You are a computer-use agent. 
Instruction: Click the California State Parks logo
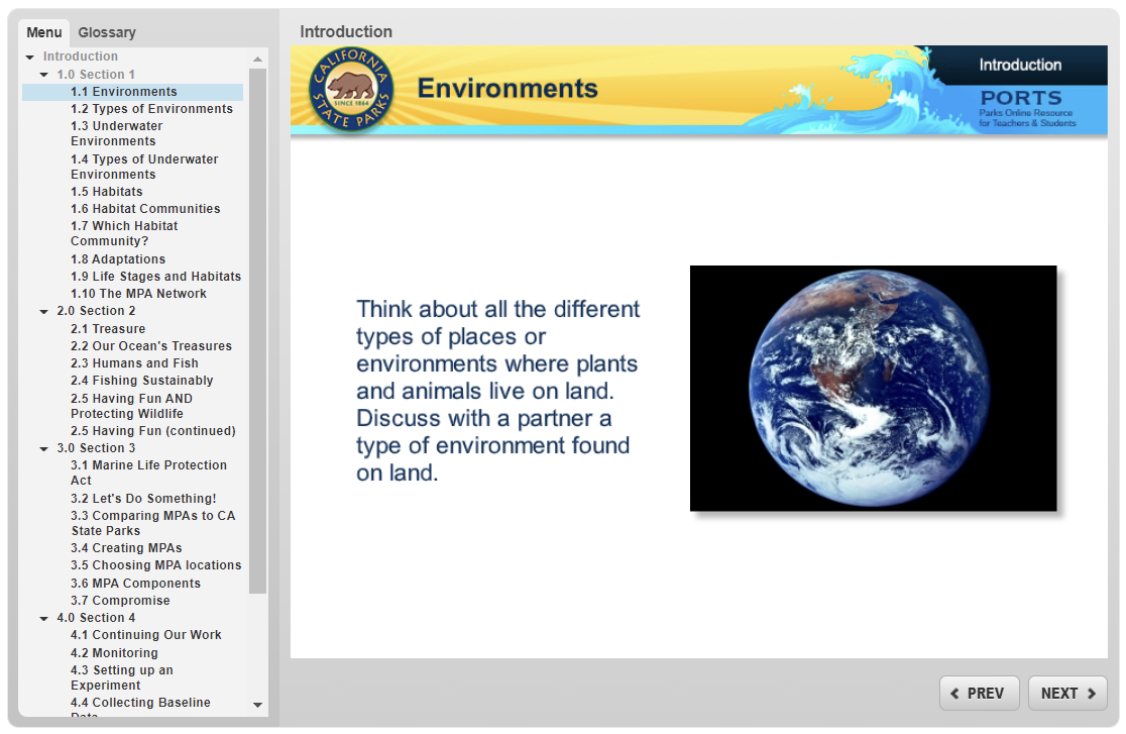coord(349,88)
